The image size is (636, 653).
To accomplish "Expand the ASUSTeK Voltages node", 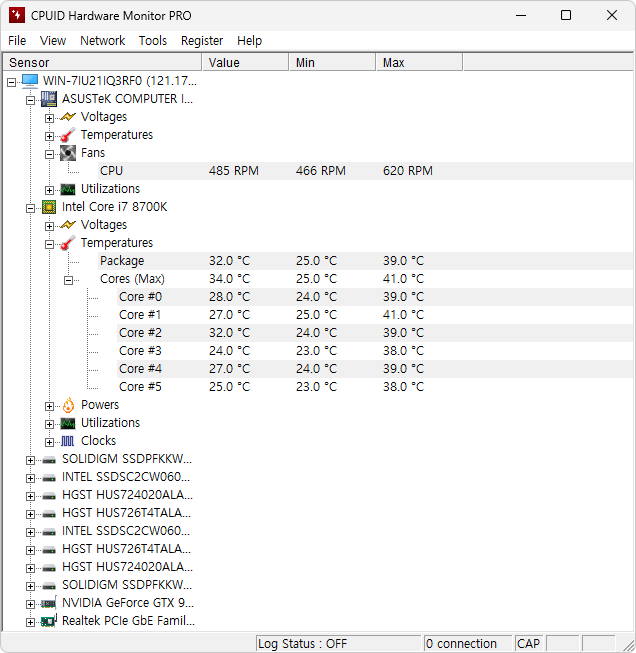I will click(x=49, y=118).
